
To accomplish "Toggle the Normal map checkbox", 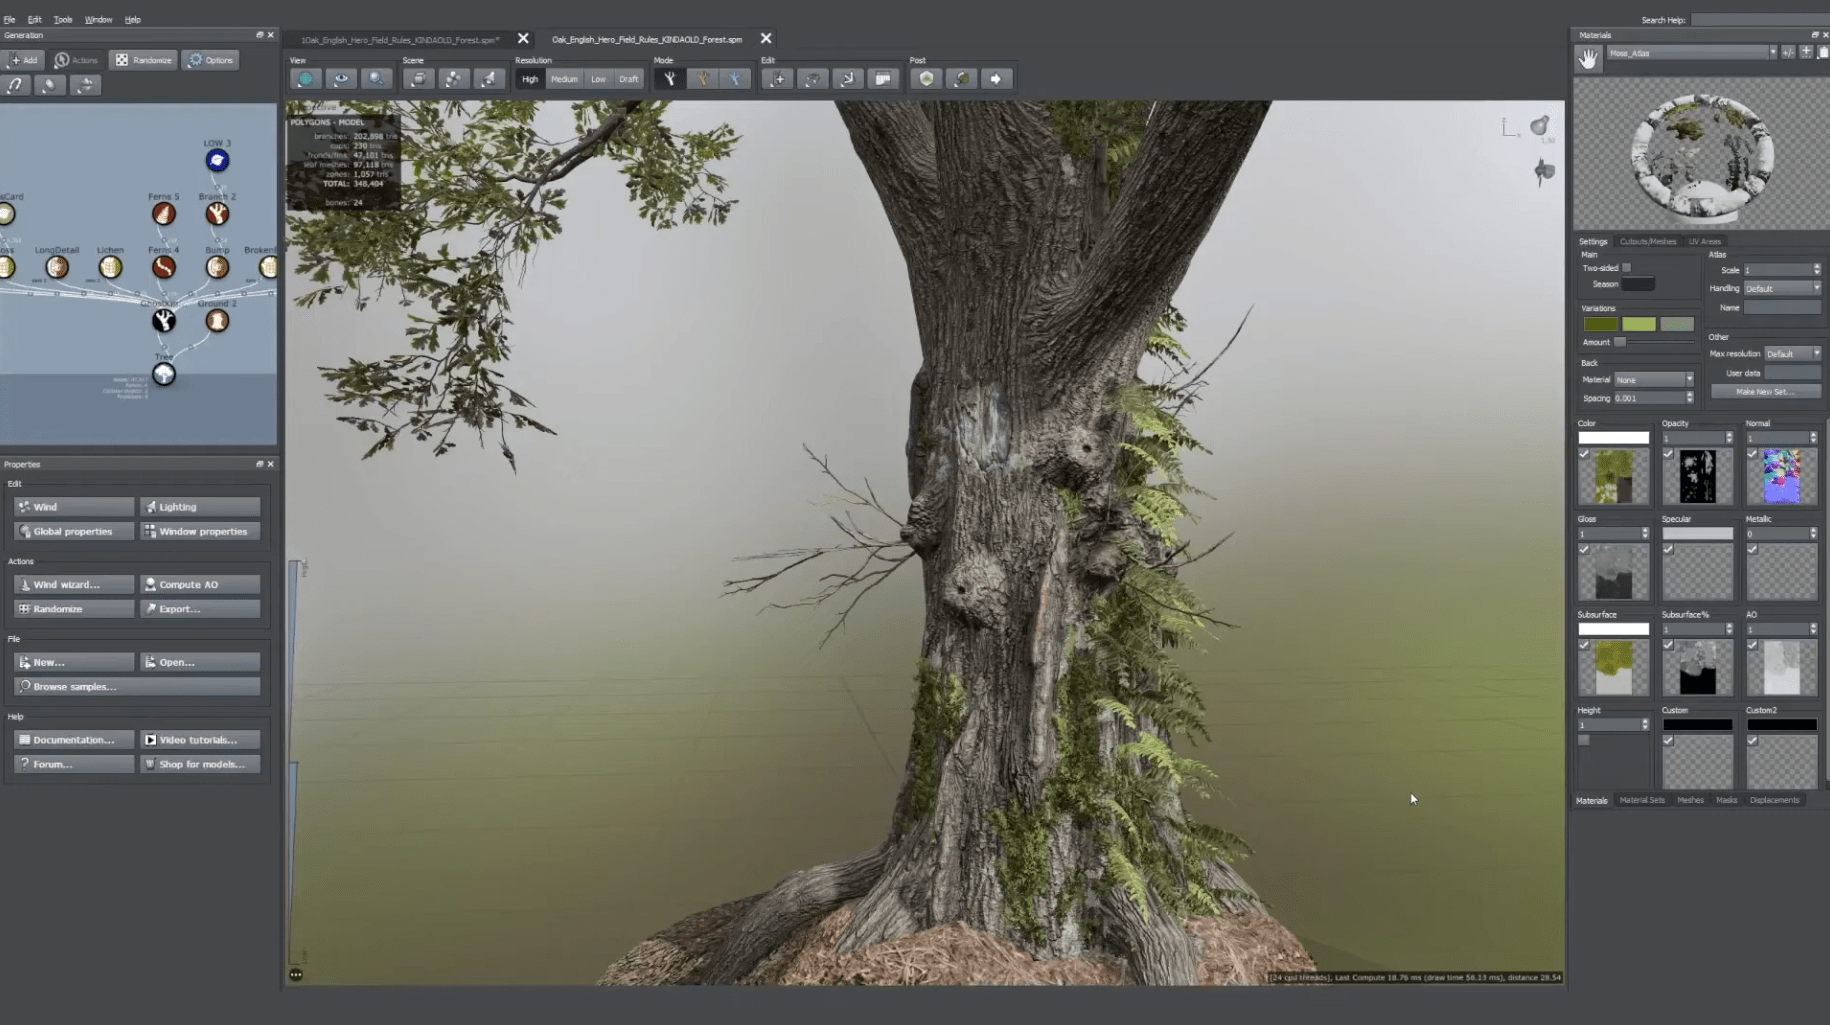I will (x=1752, y=454).
